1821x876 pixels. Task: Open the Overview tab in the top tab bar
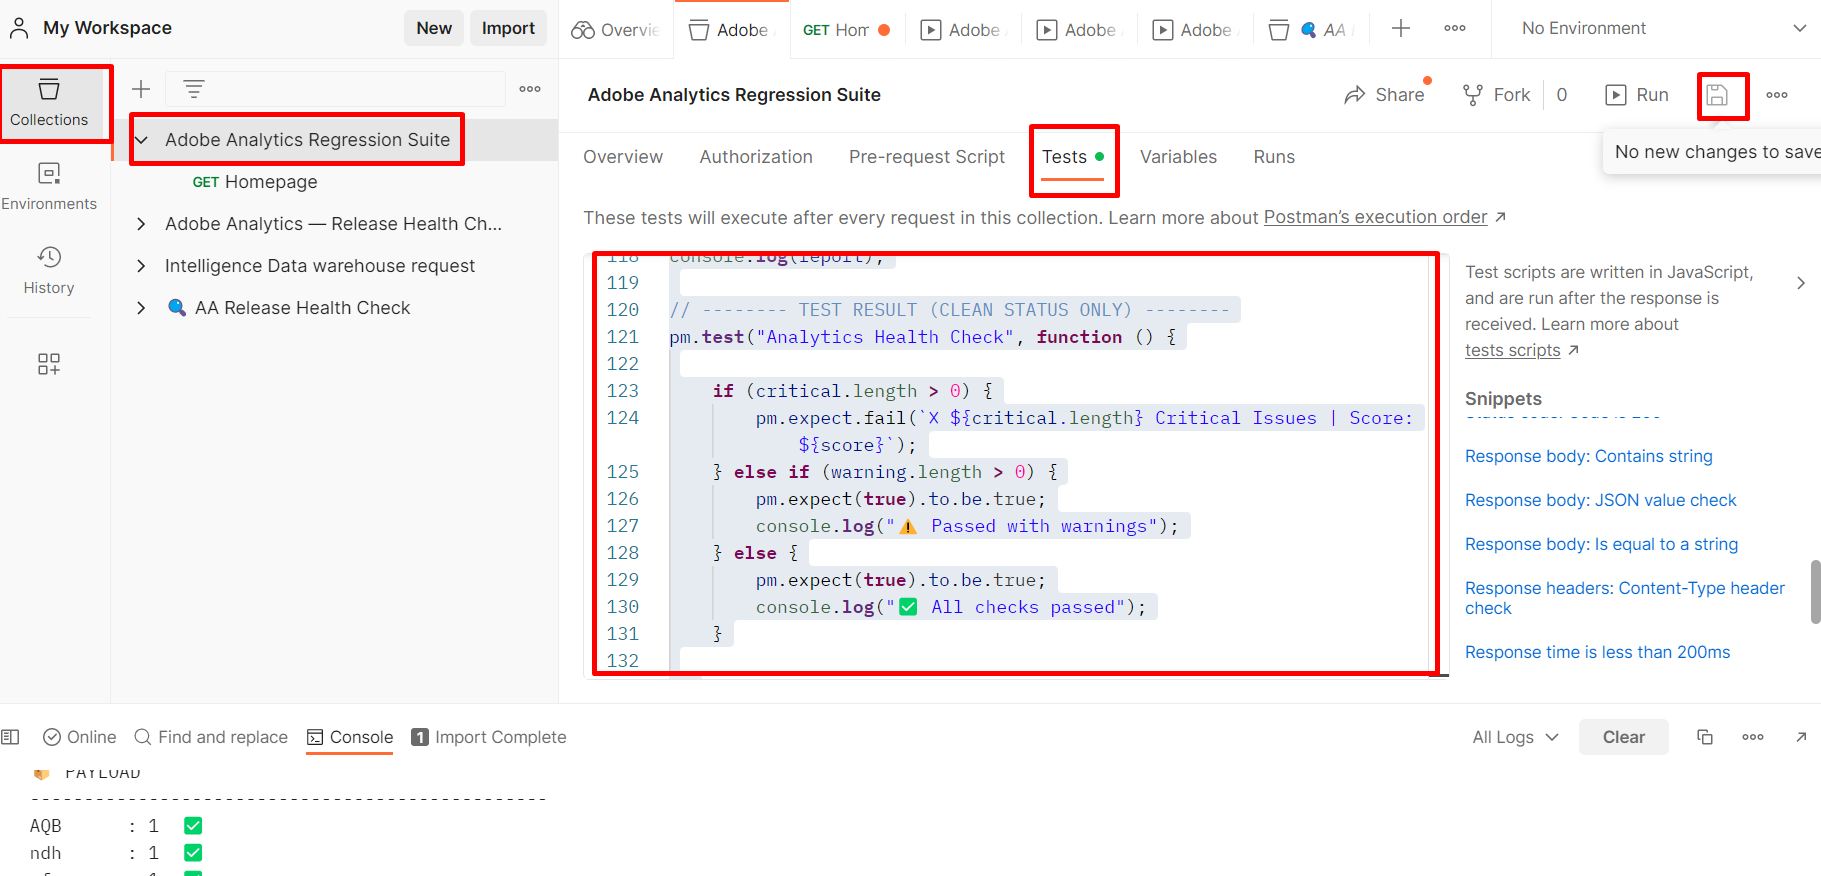coord(615,30)
